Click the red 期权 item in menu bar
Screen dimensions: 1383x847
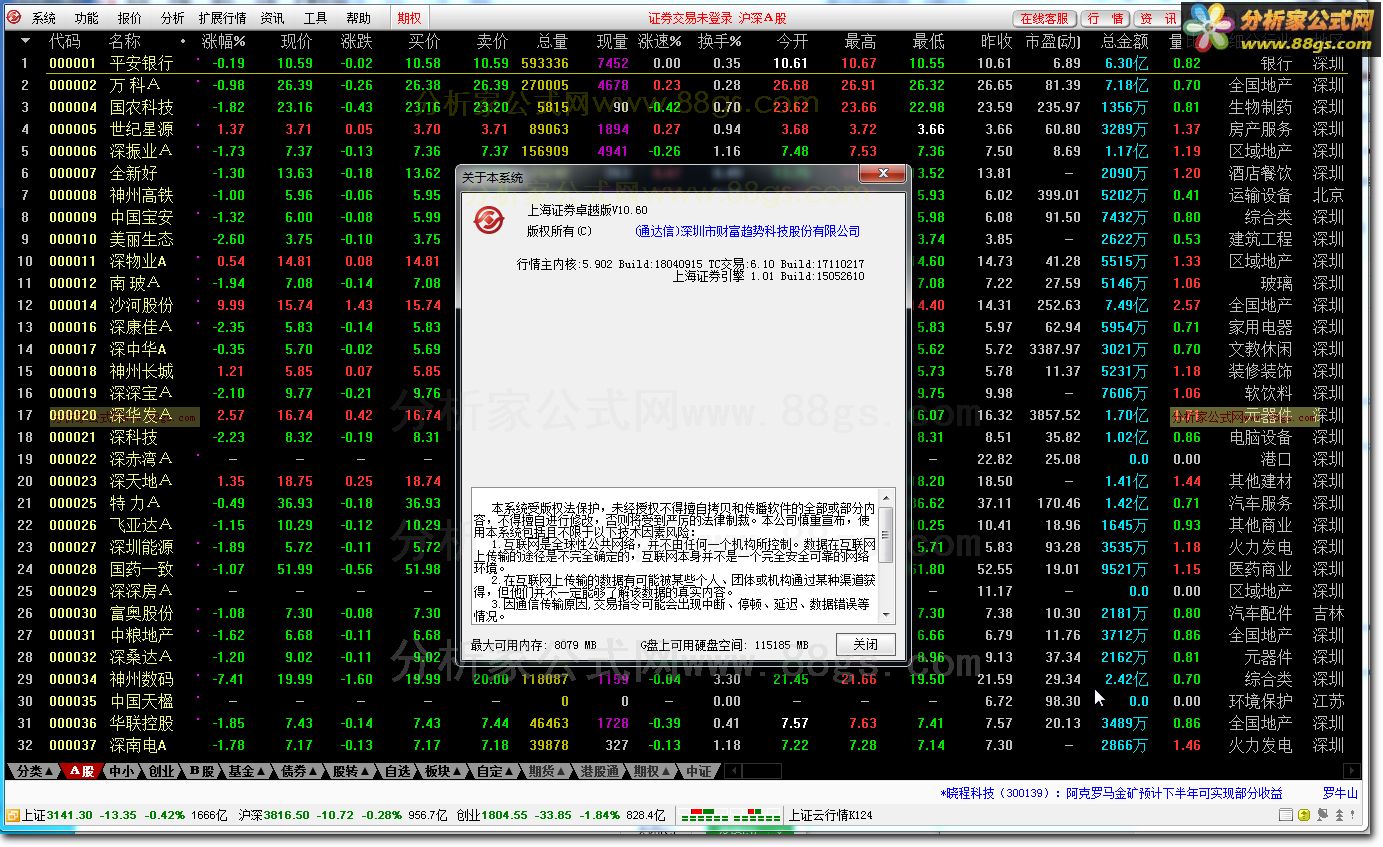coord(408,18)
